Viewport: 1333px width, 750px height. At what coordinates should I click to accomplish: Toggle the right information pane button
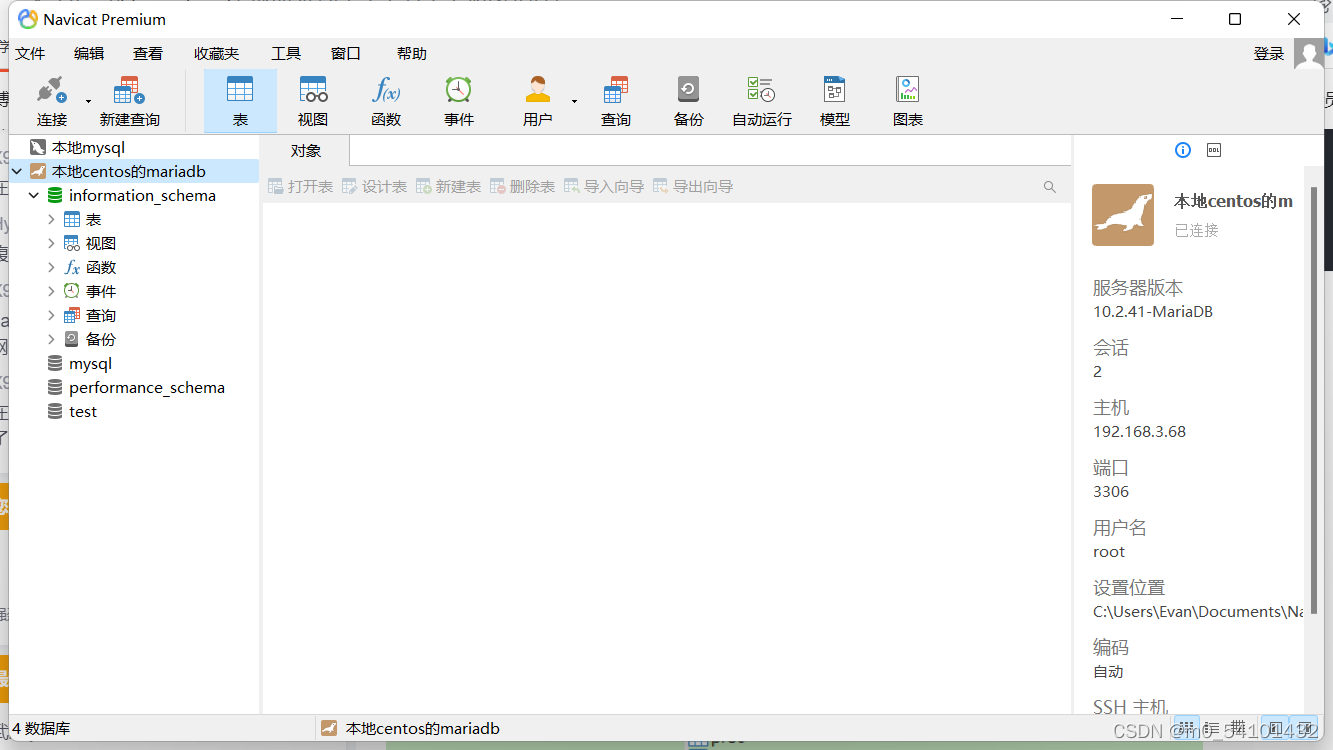point(1305,727)
